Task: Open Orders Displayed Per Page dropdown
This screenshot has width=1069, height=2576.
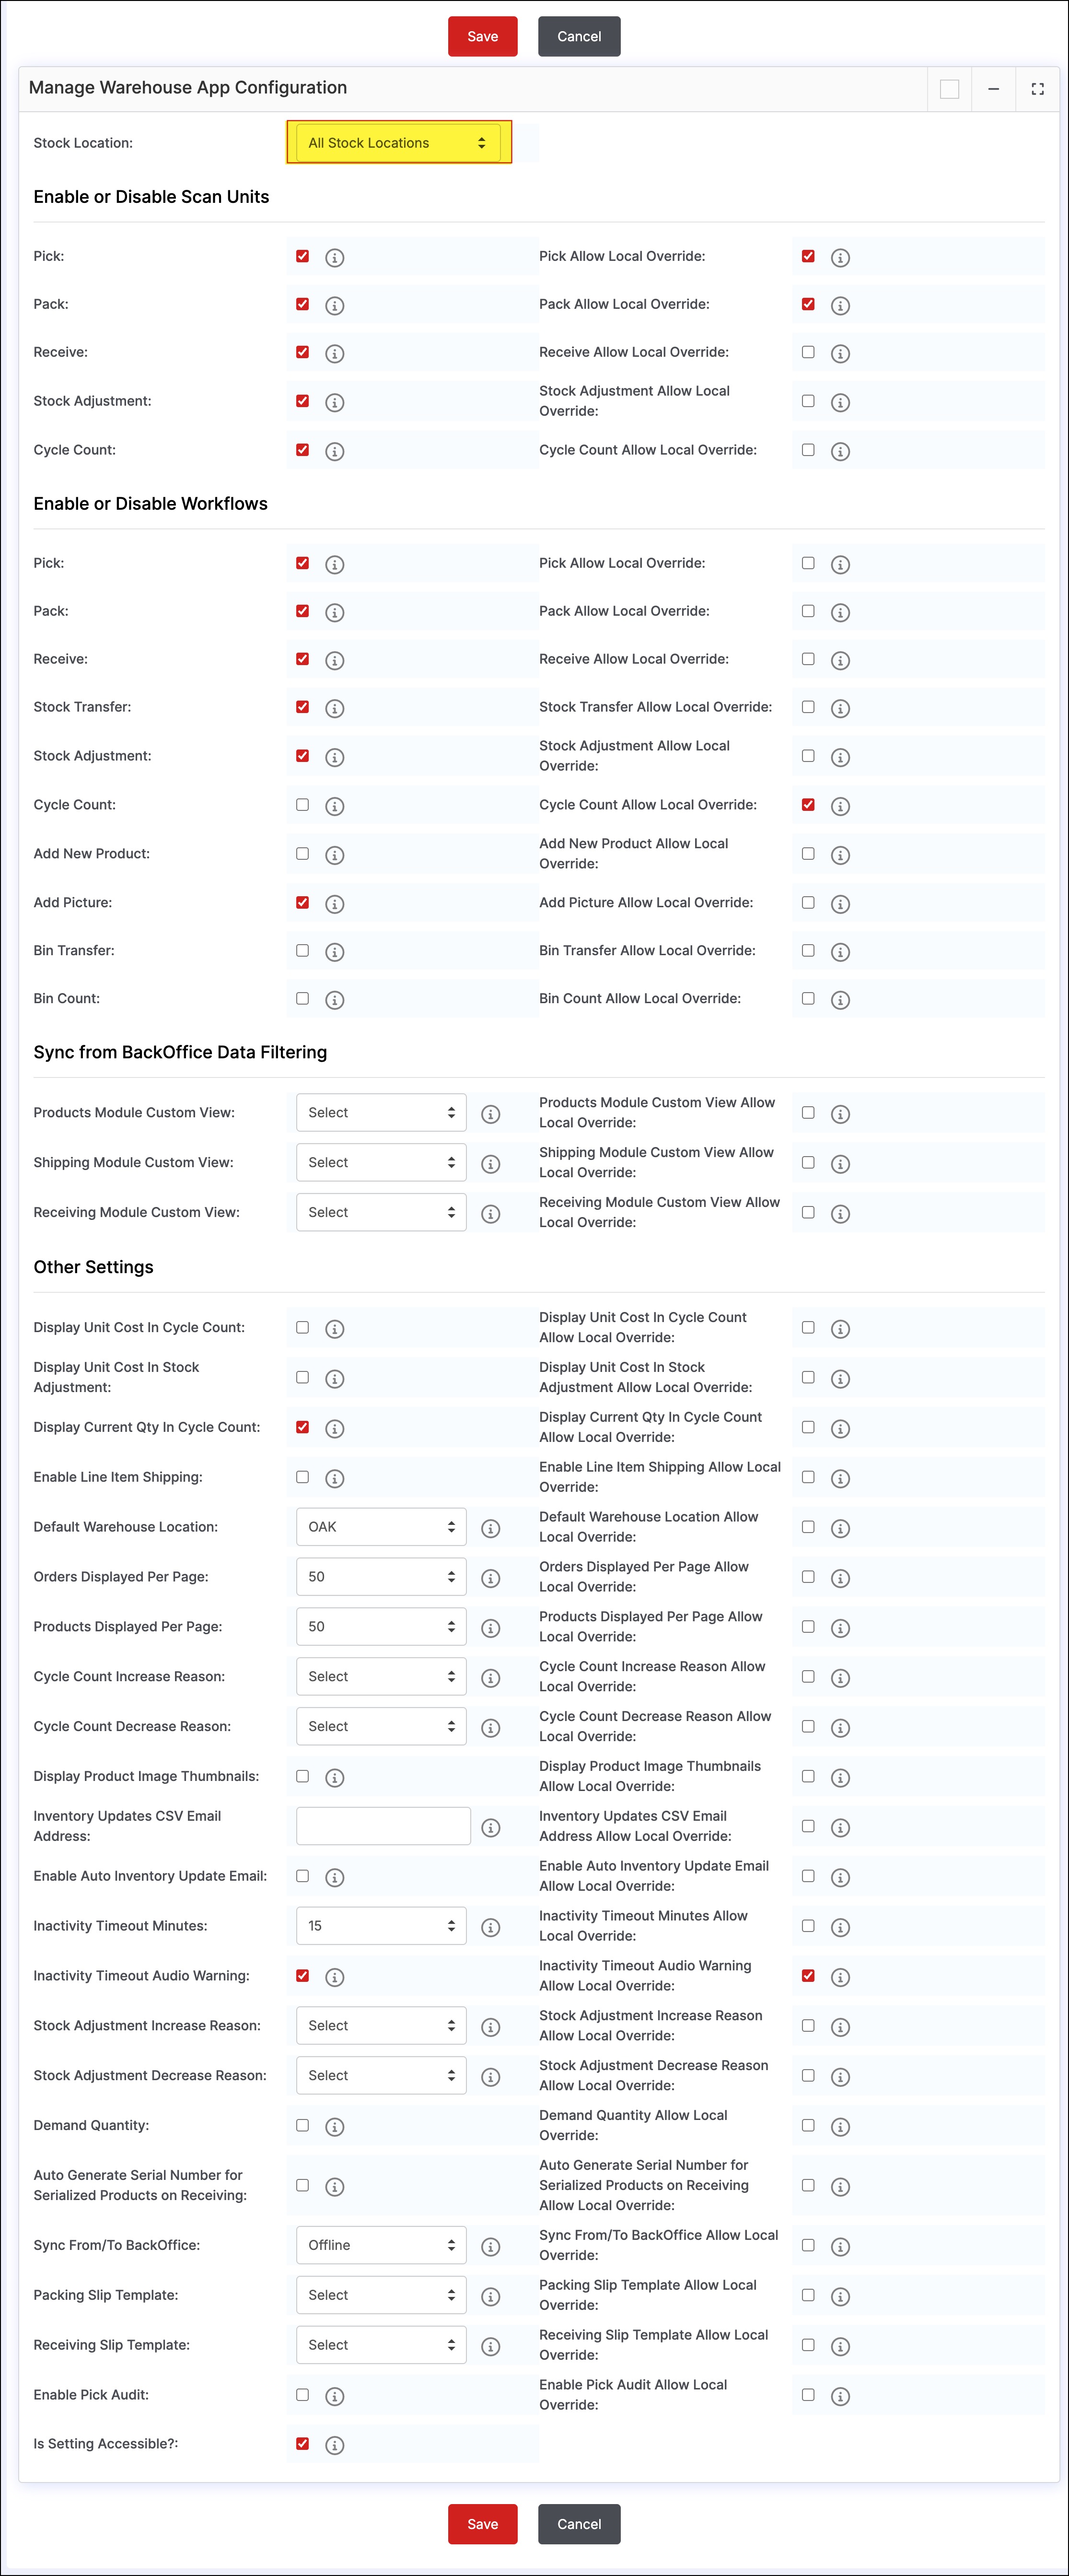Action: pyautogui.click(x=381, y=1577)
